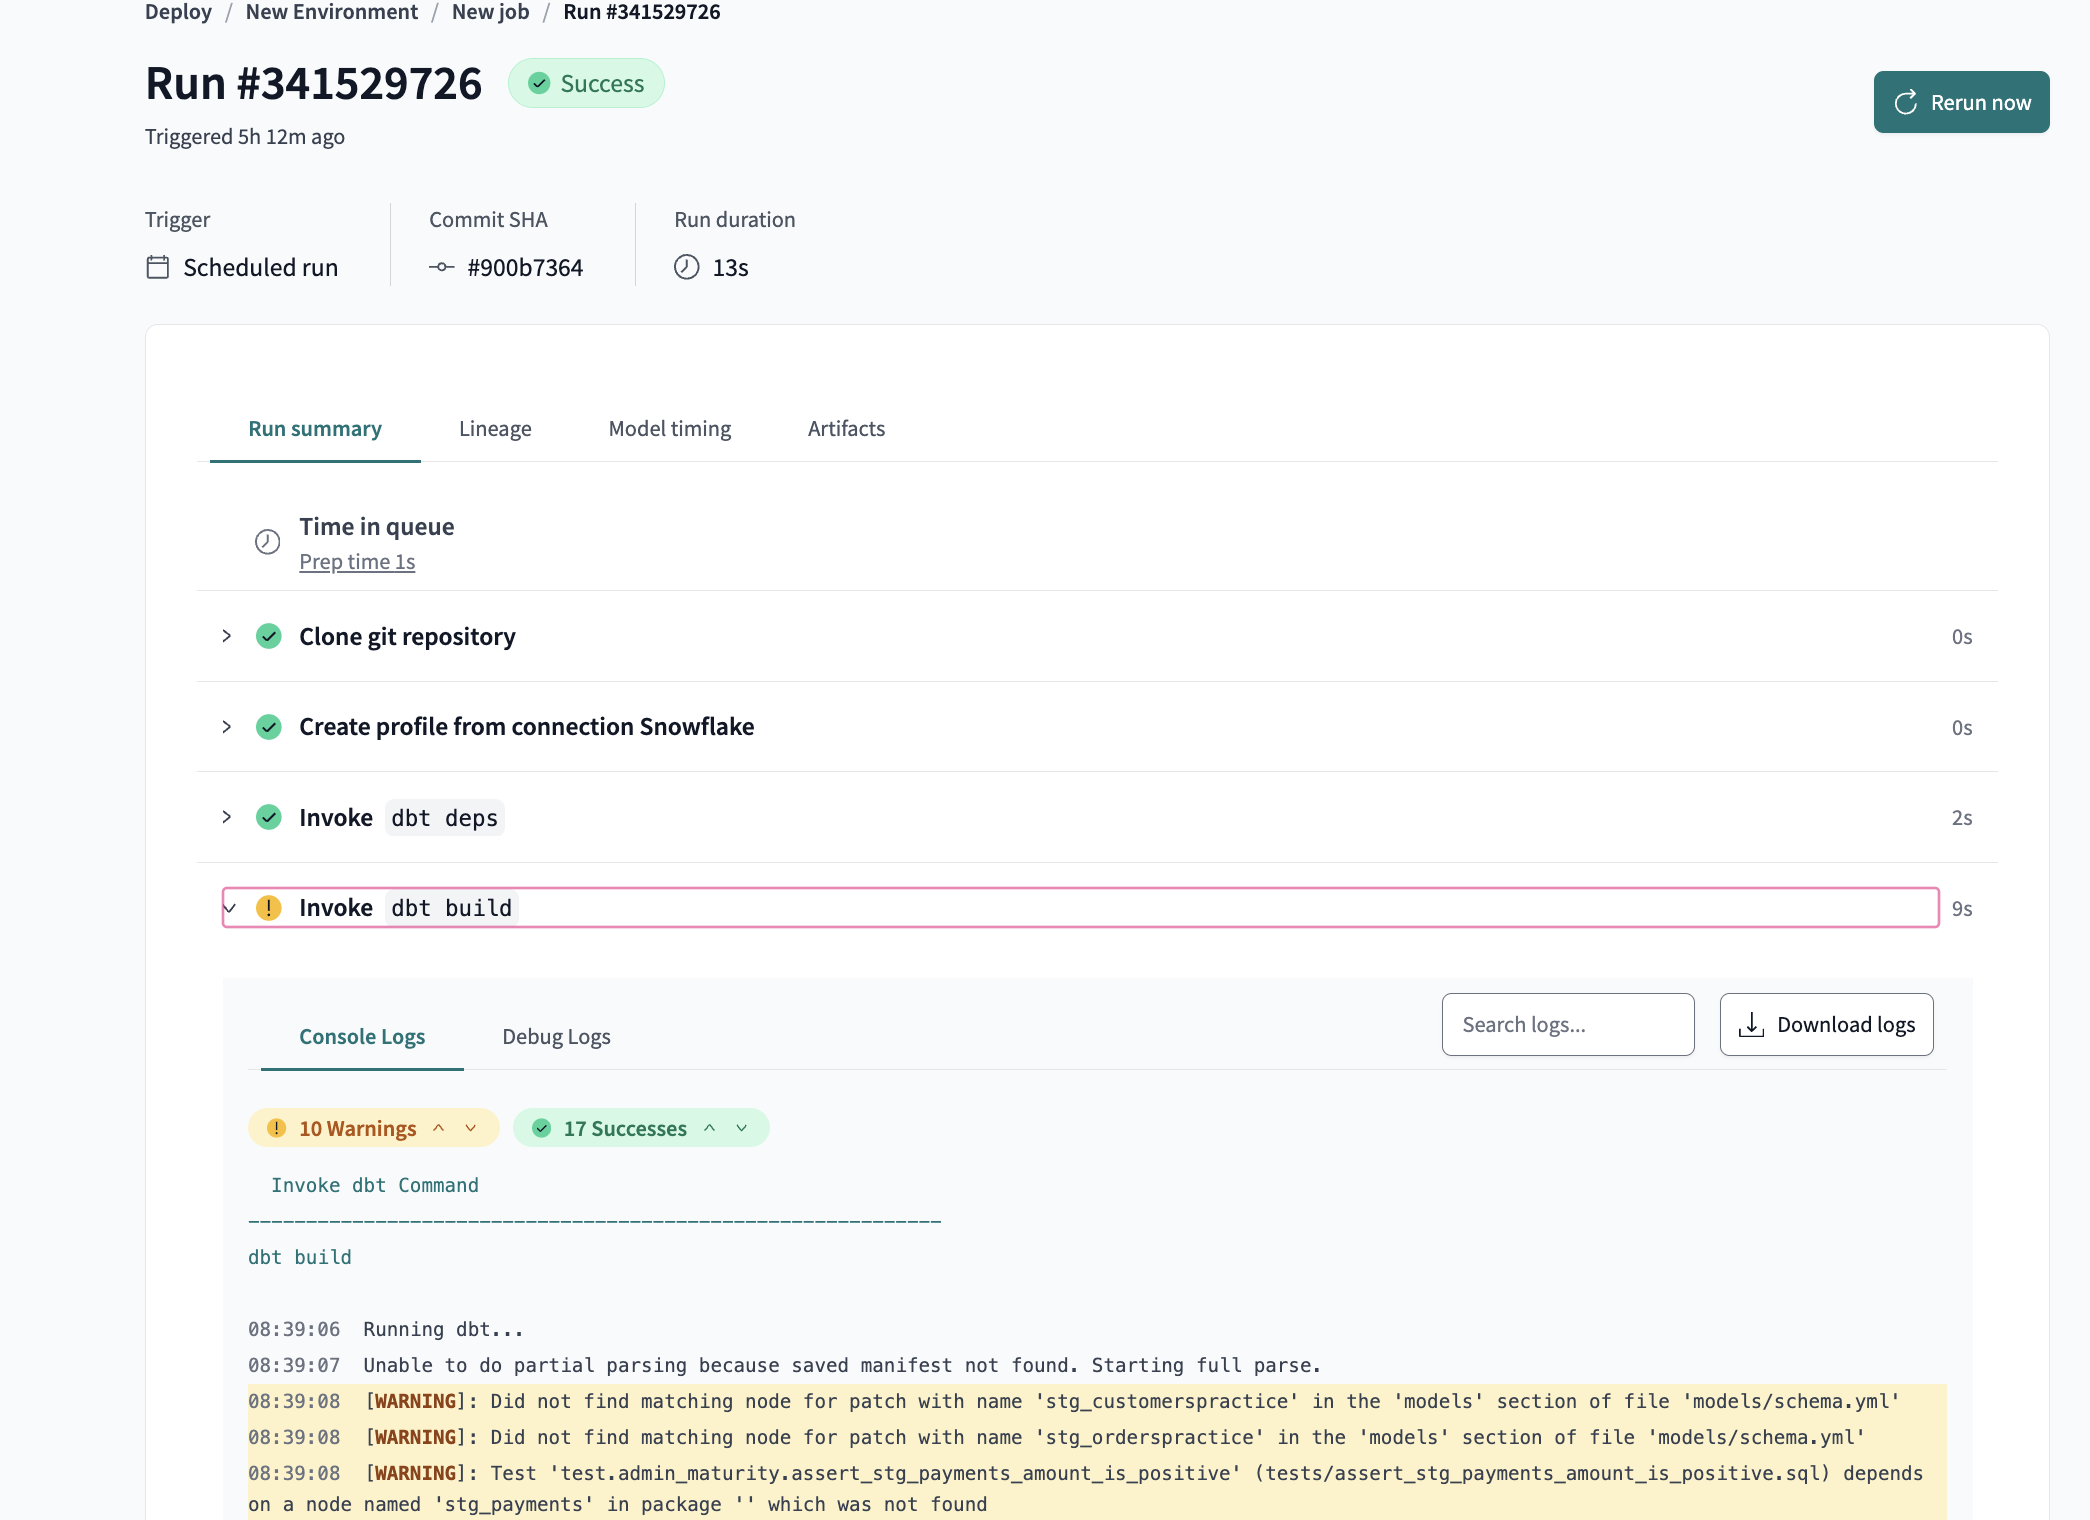Click the refresh icon inside Rerun now
The width and height of the screenshot is (2090, 1520).
pyautogui.click(x=1906, y=102)
